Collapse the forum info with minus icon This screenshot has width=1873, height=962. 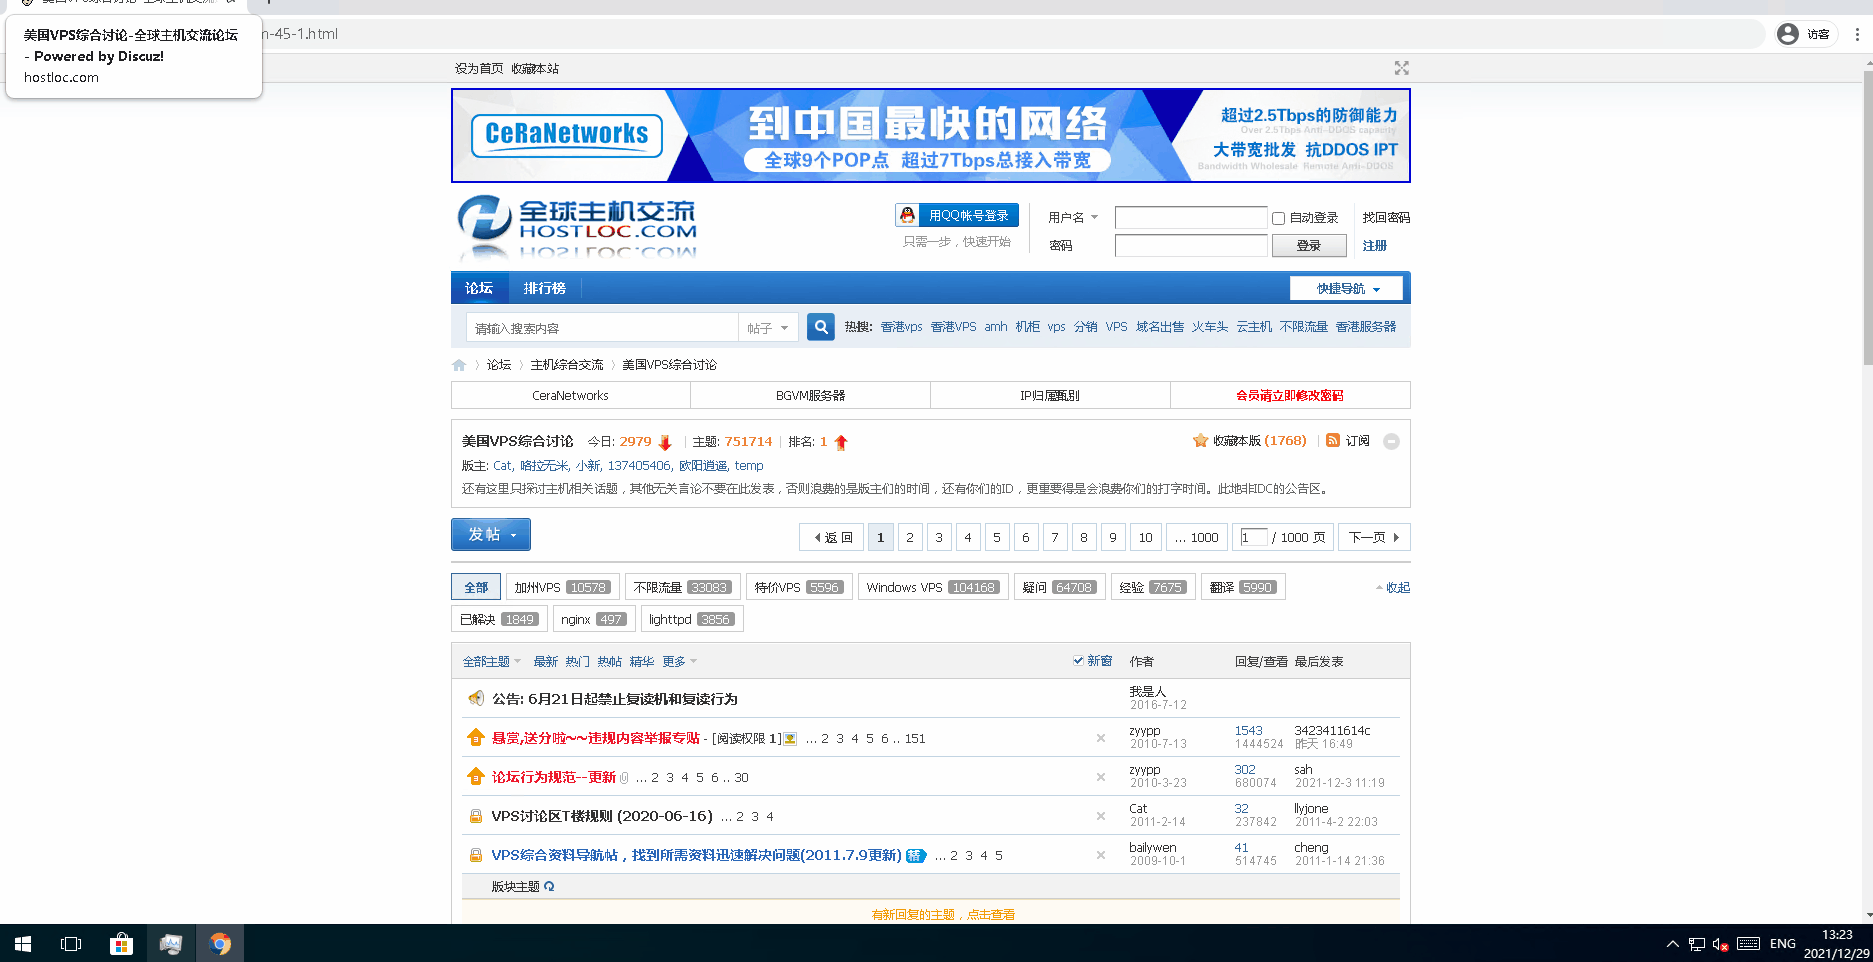point(1391,442)
